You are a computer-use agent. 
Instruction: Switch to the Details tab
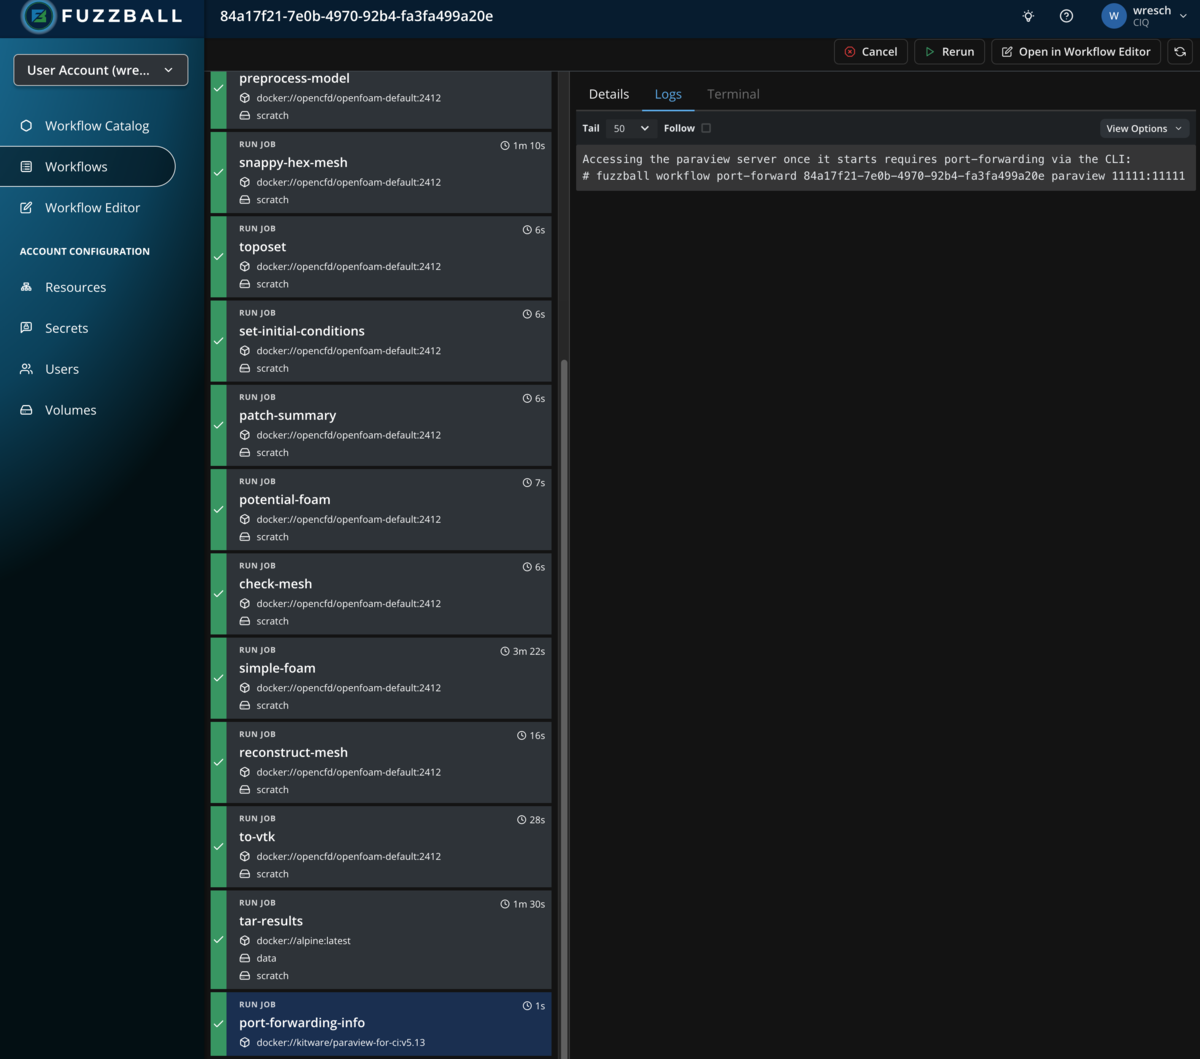(609, 94)
